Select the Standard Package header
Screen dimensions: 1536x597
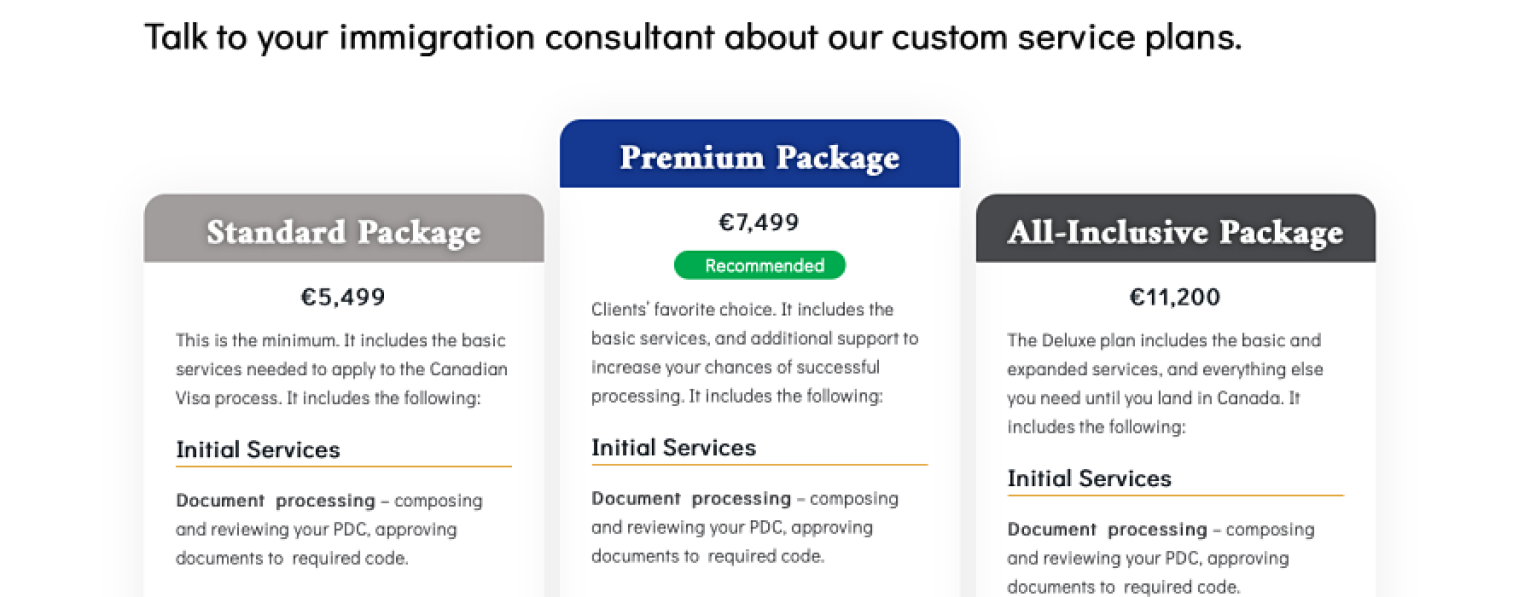click(343, 232)
